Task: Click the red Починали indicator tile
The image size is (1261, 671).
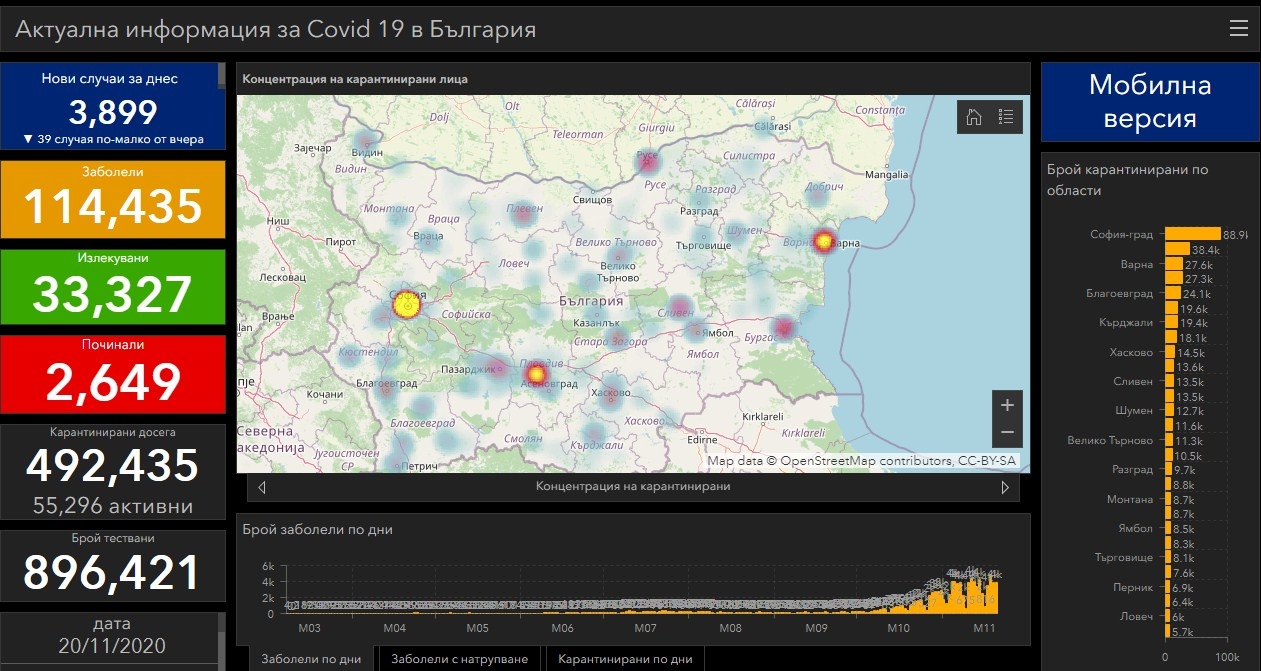Action: click(112, 374)
